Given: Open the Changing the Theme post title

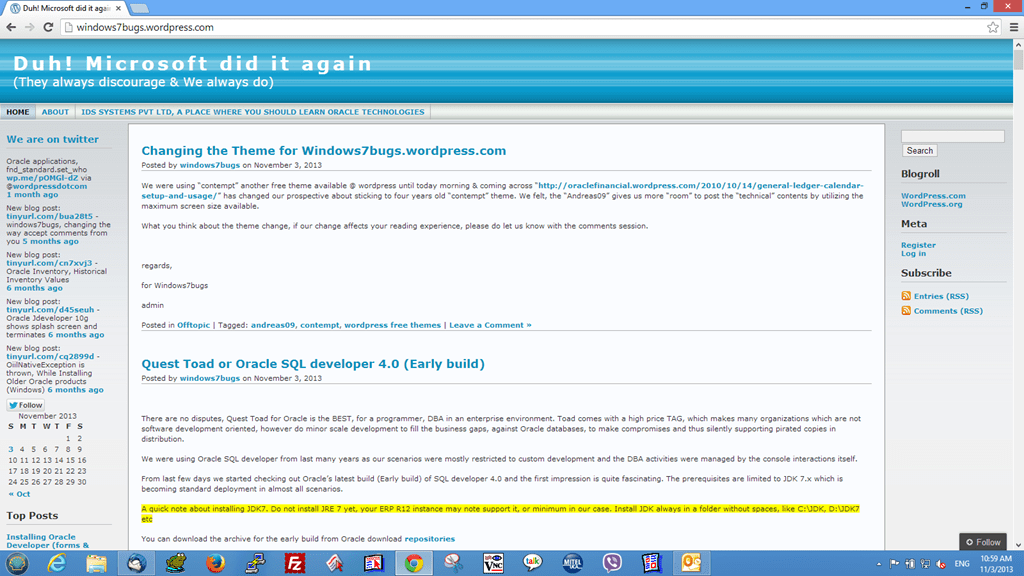Looking at the screenshot, I should (324, 150).
